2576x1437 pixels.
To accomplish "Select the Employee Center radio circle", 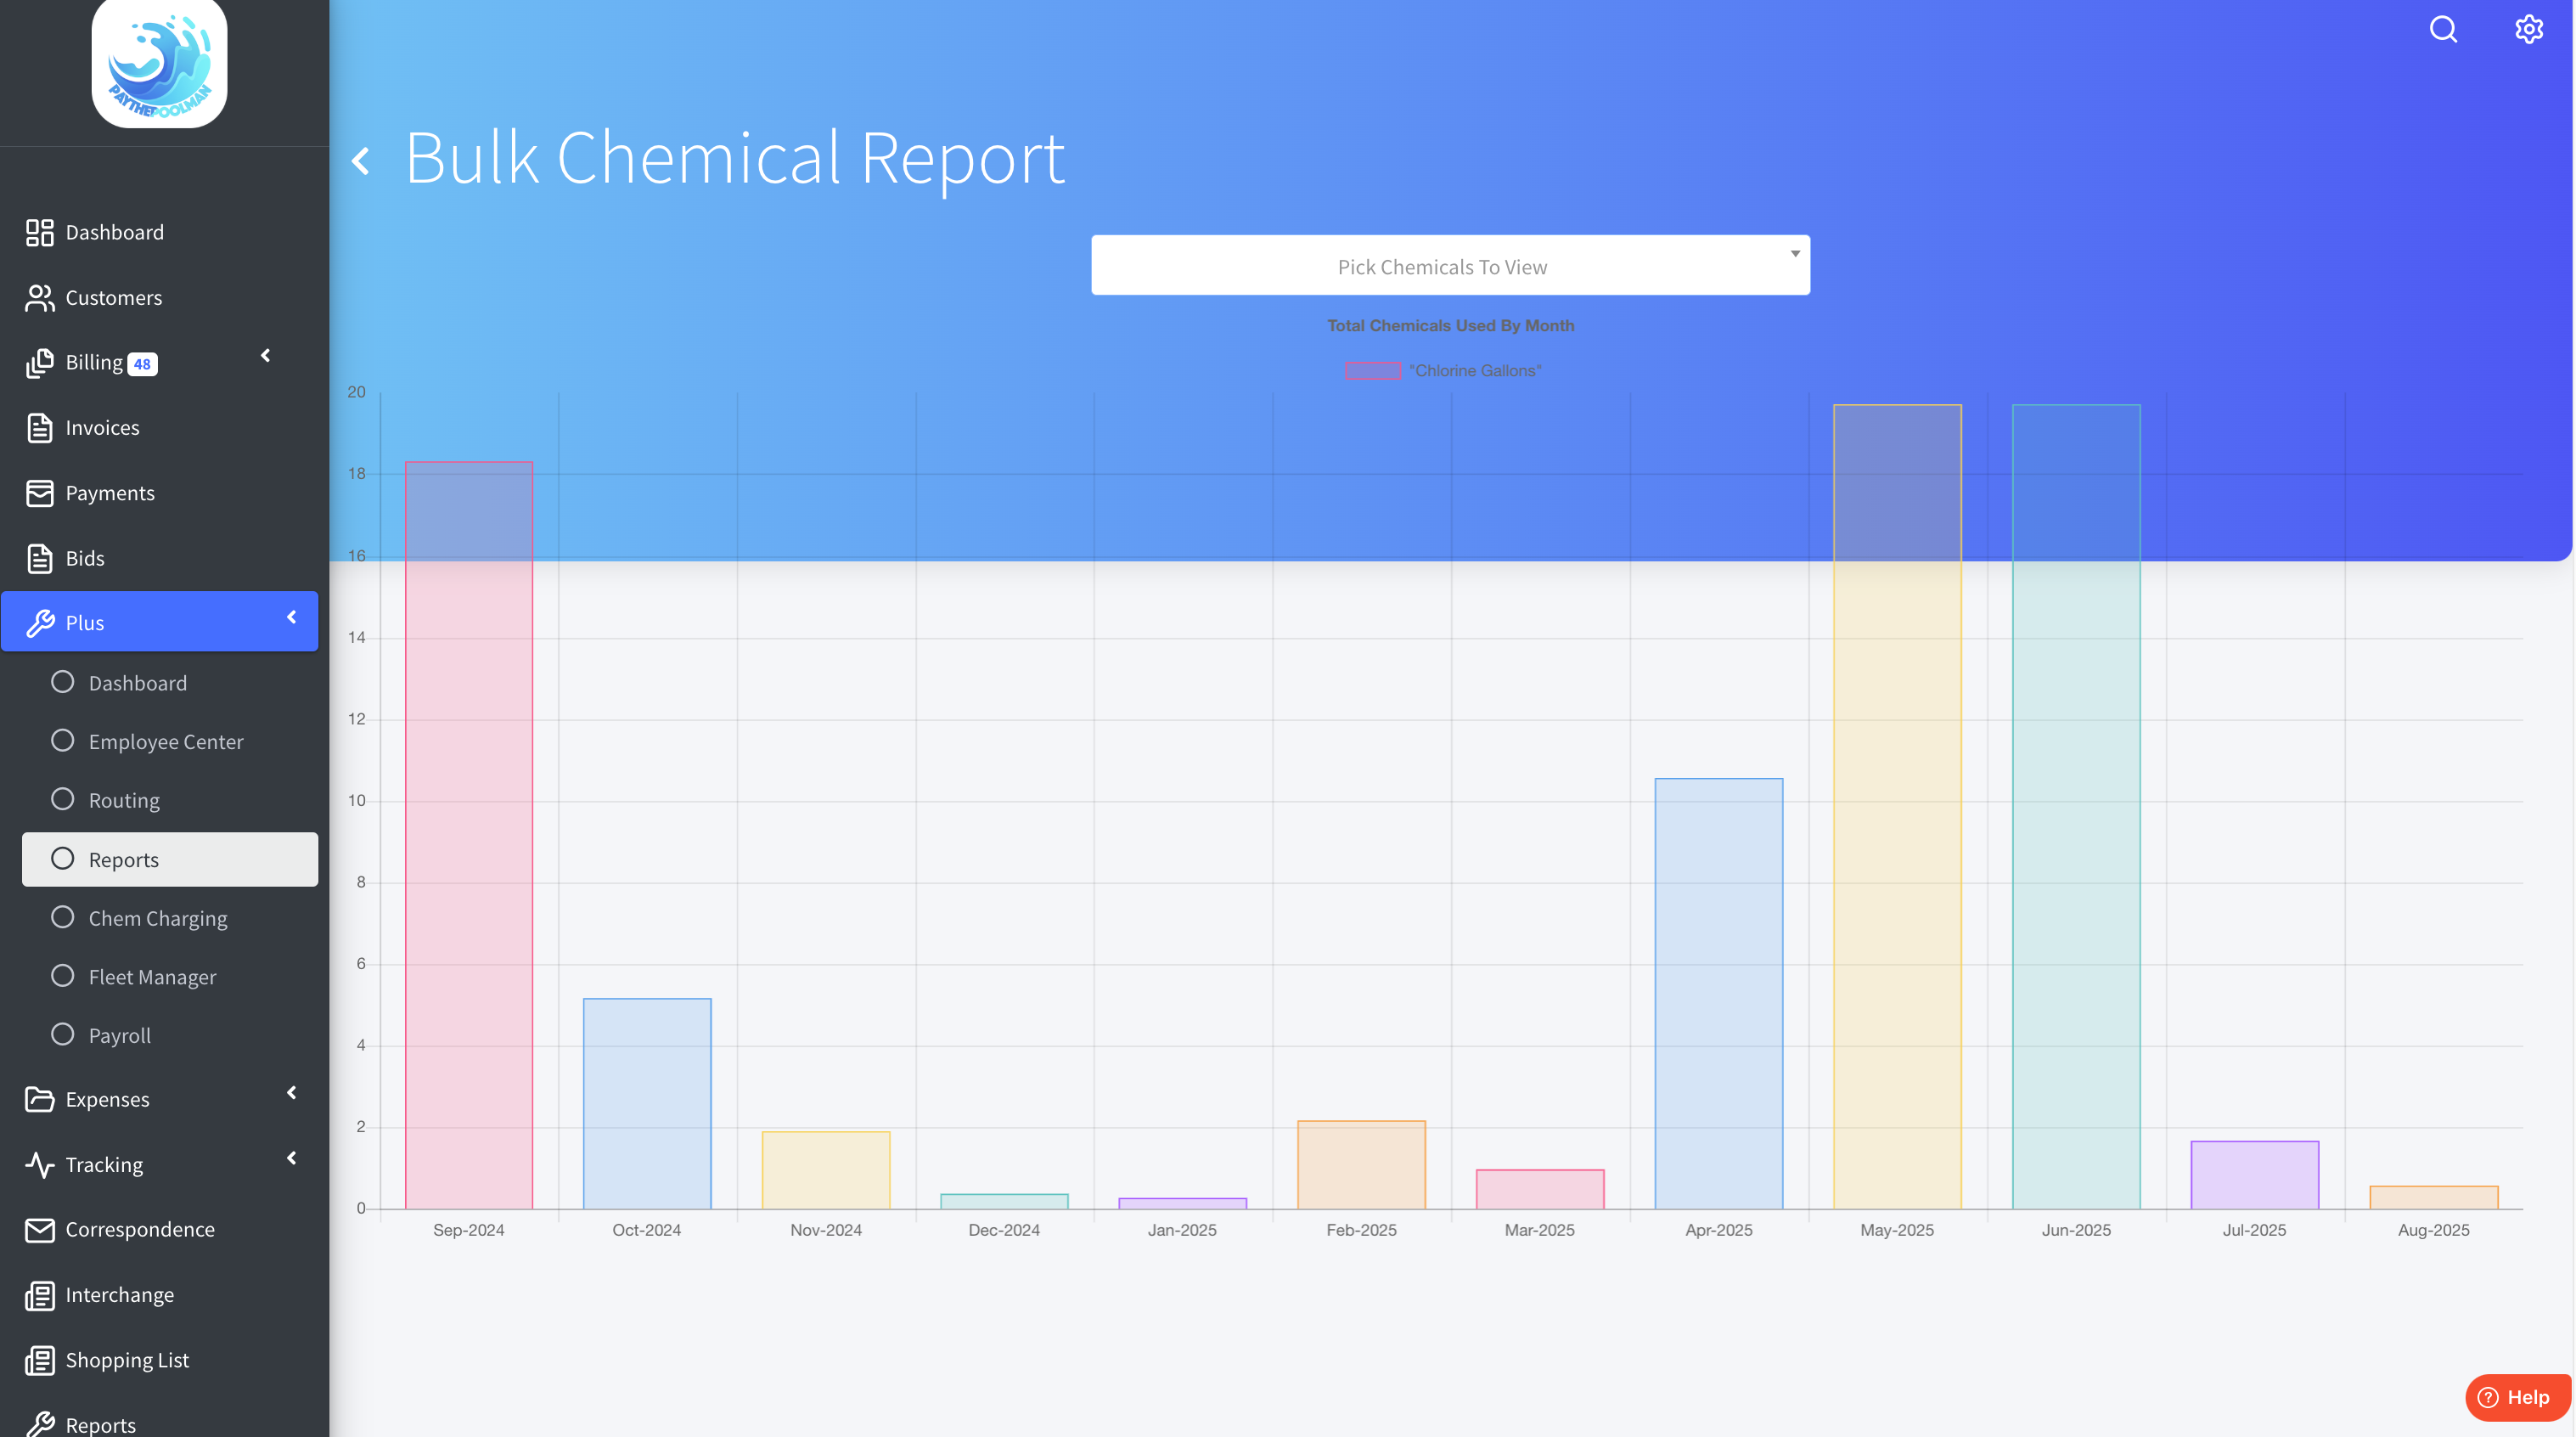I will 63,741.
